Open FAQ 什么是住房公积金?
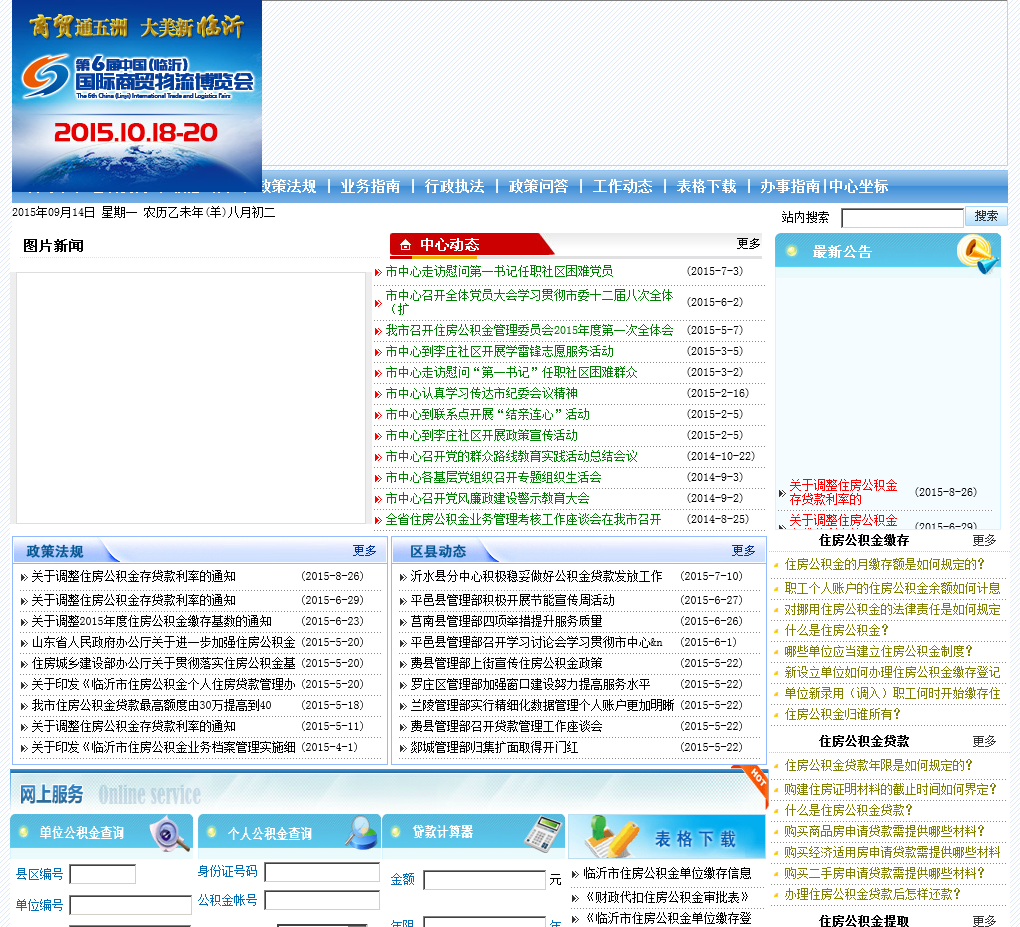Screen dimensions: 1020x927 tap(837, 630)
